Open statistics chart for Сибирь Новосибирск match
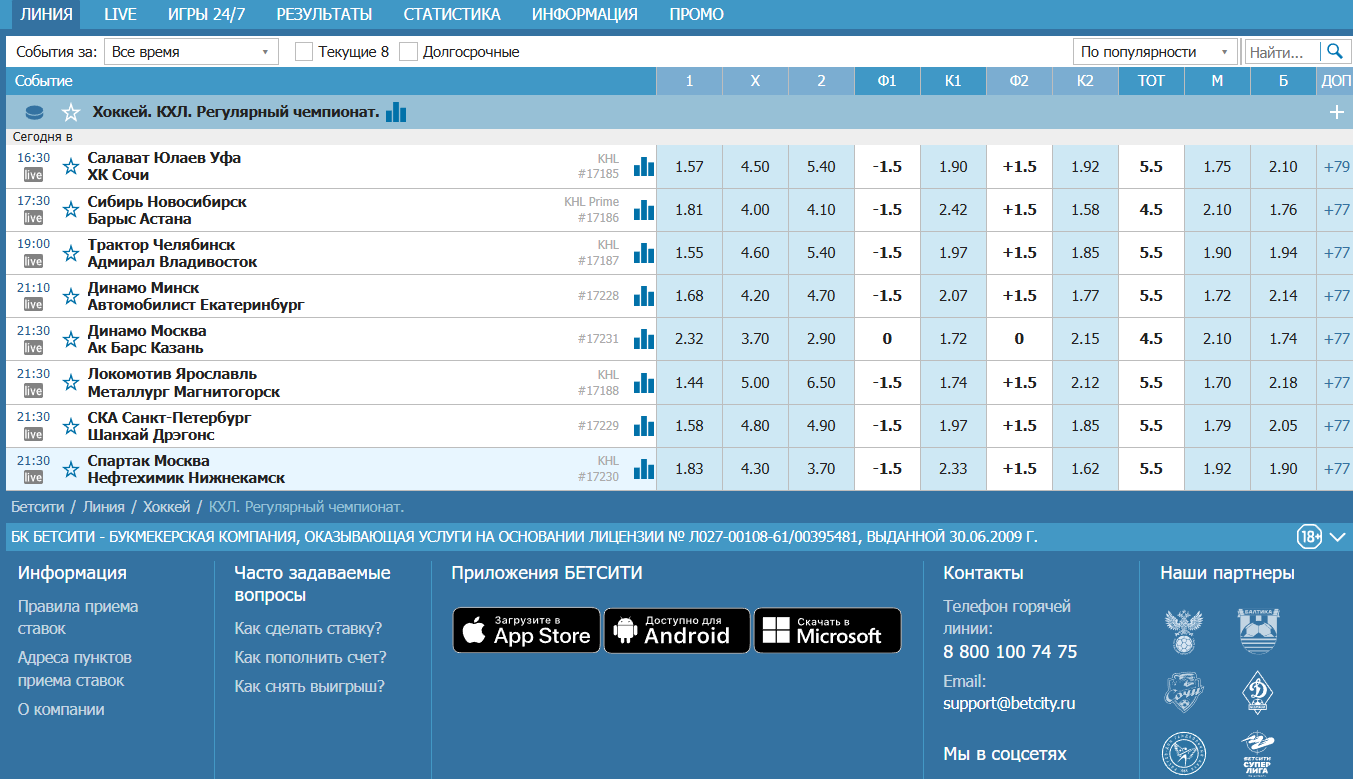 point(643,210)
